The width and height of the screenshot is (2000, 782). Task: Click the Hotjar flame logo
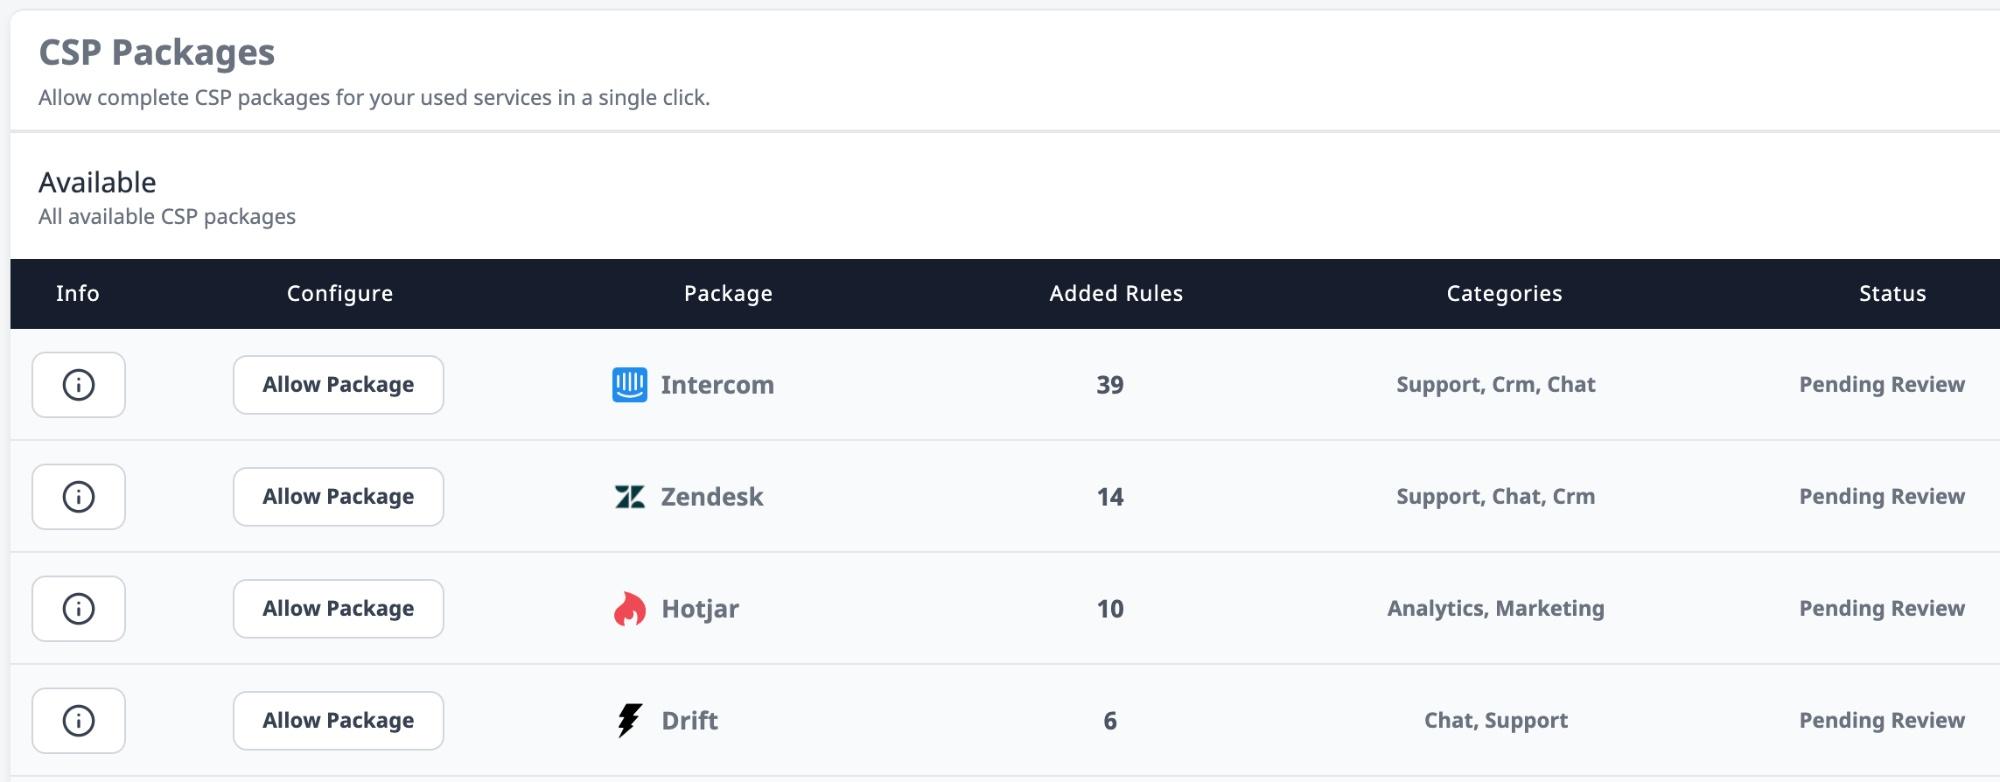(629, 609)
